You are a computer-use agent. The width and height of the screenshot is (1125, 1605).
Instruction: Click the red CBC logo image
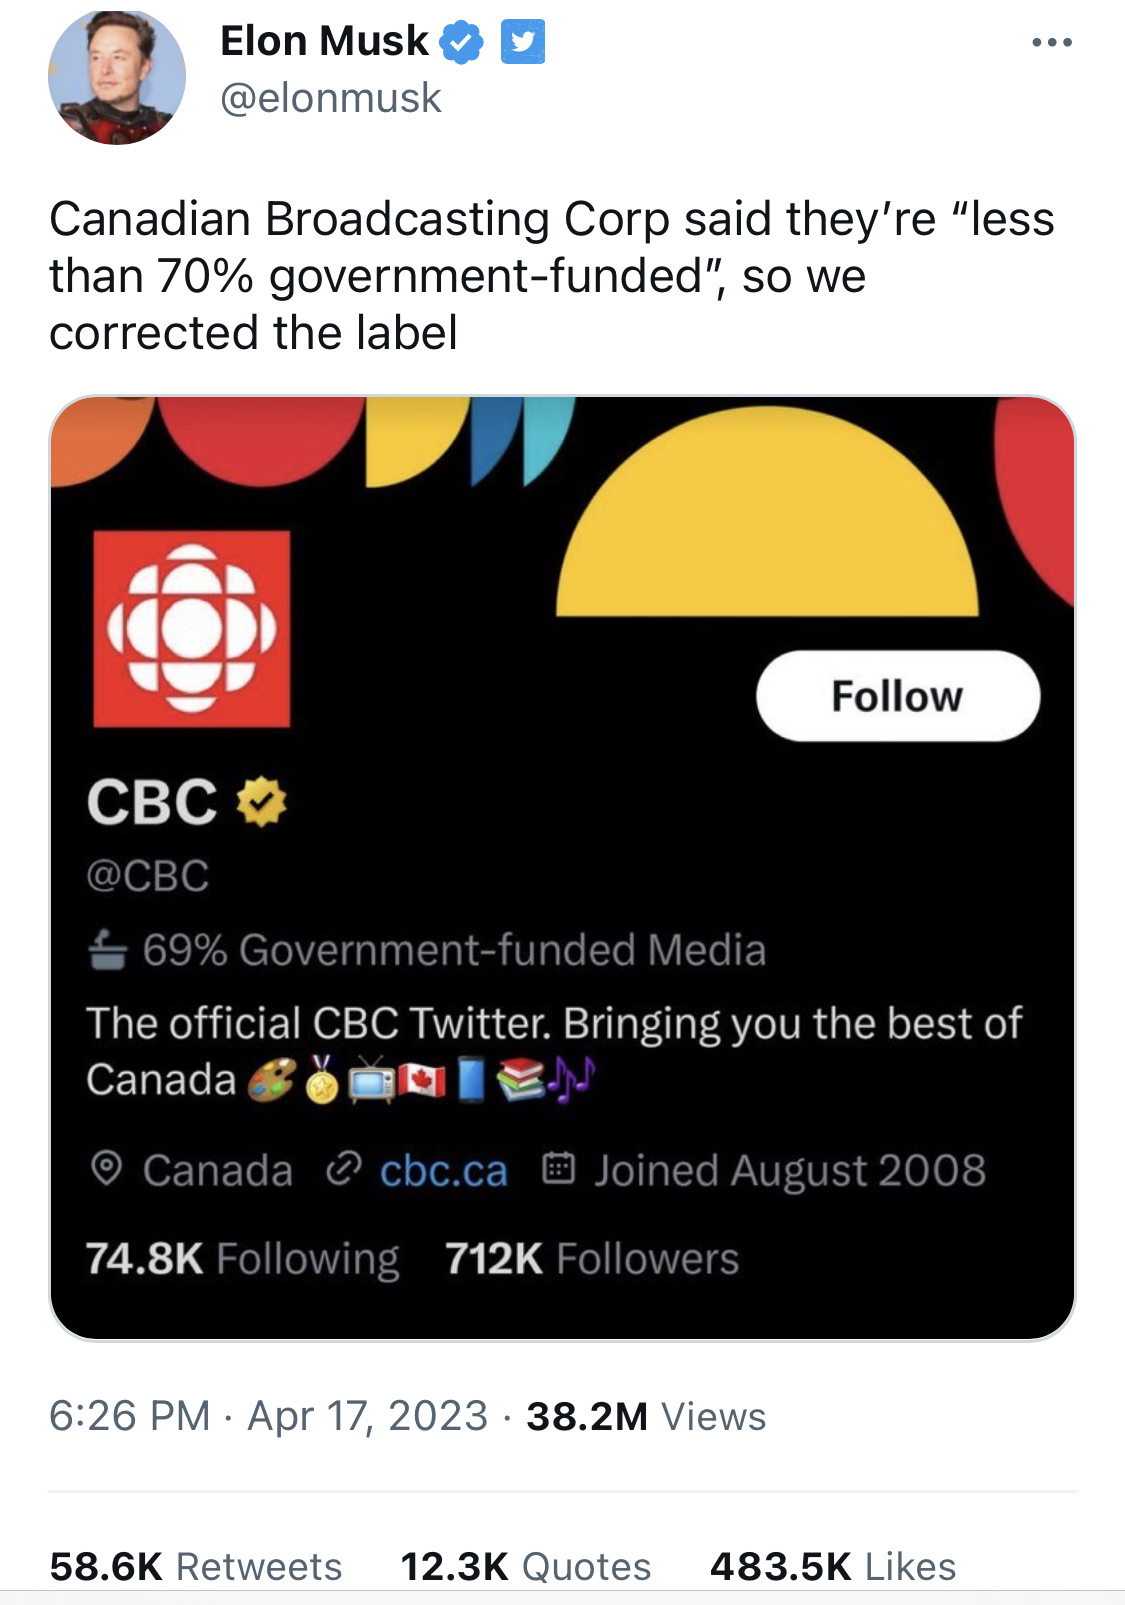coord(192,628)
